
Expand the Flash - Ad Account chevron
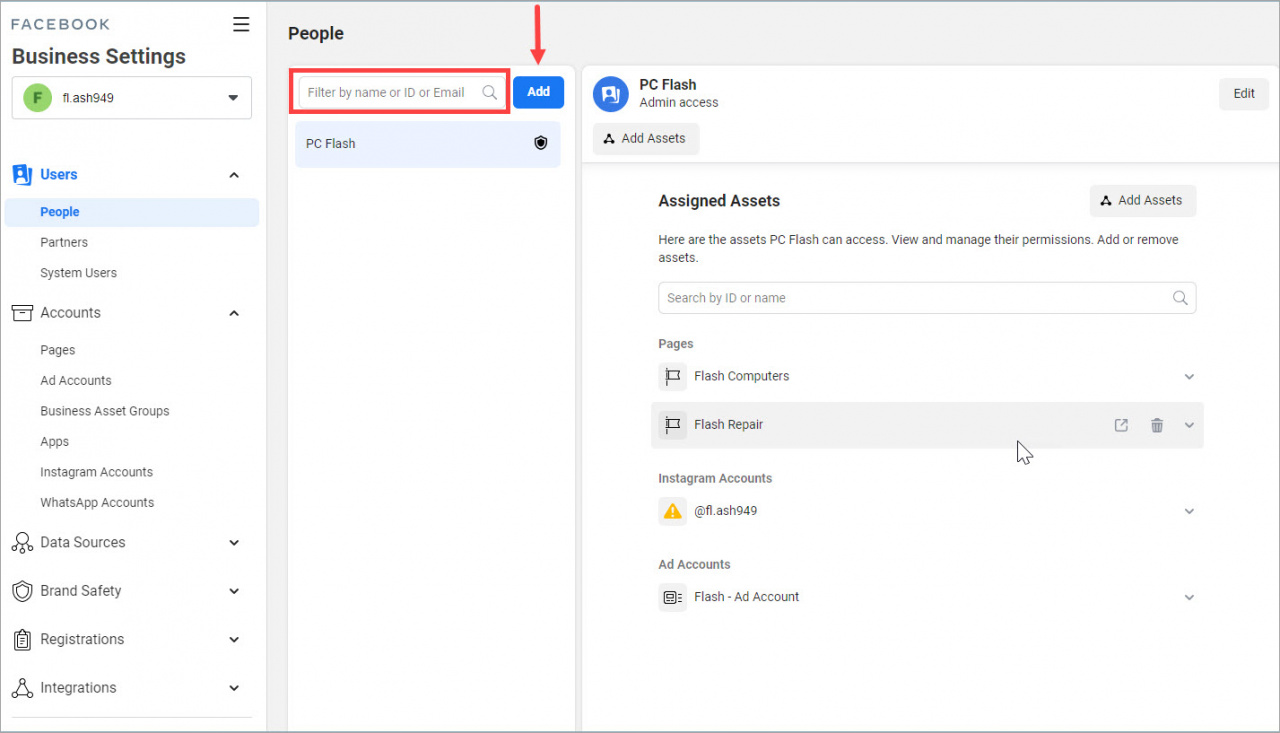click(1189, 597)
